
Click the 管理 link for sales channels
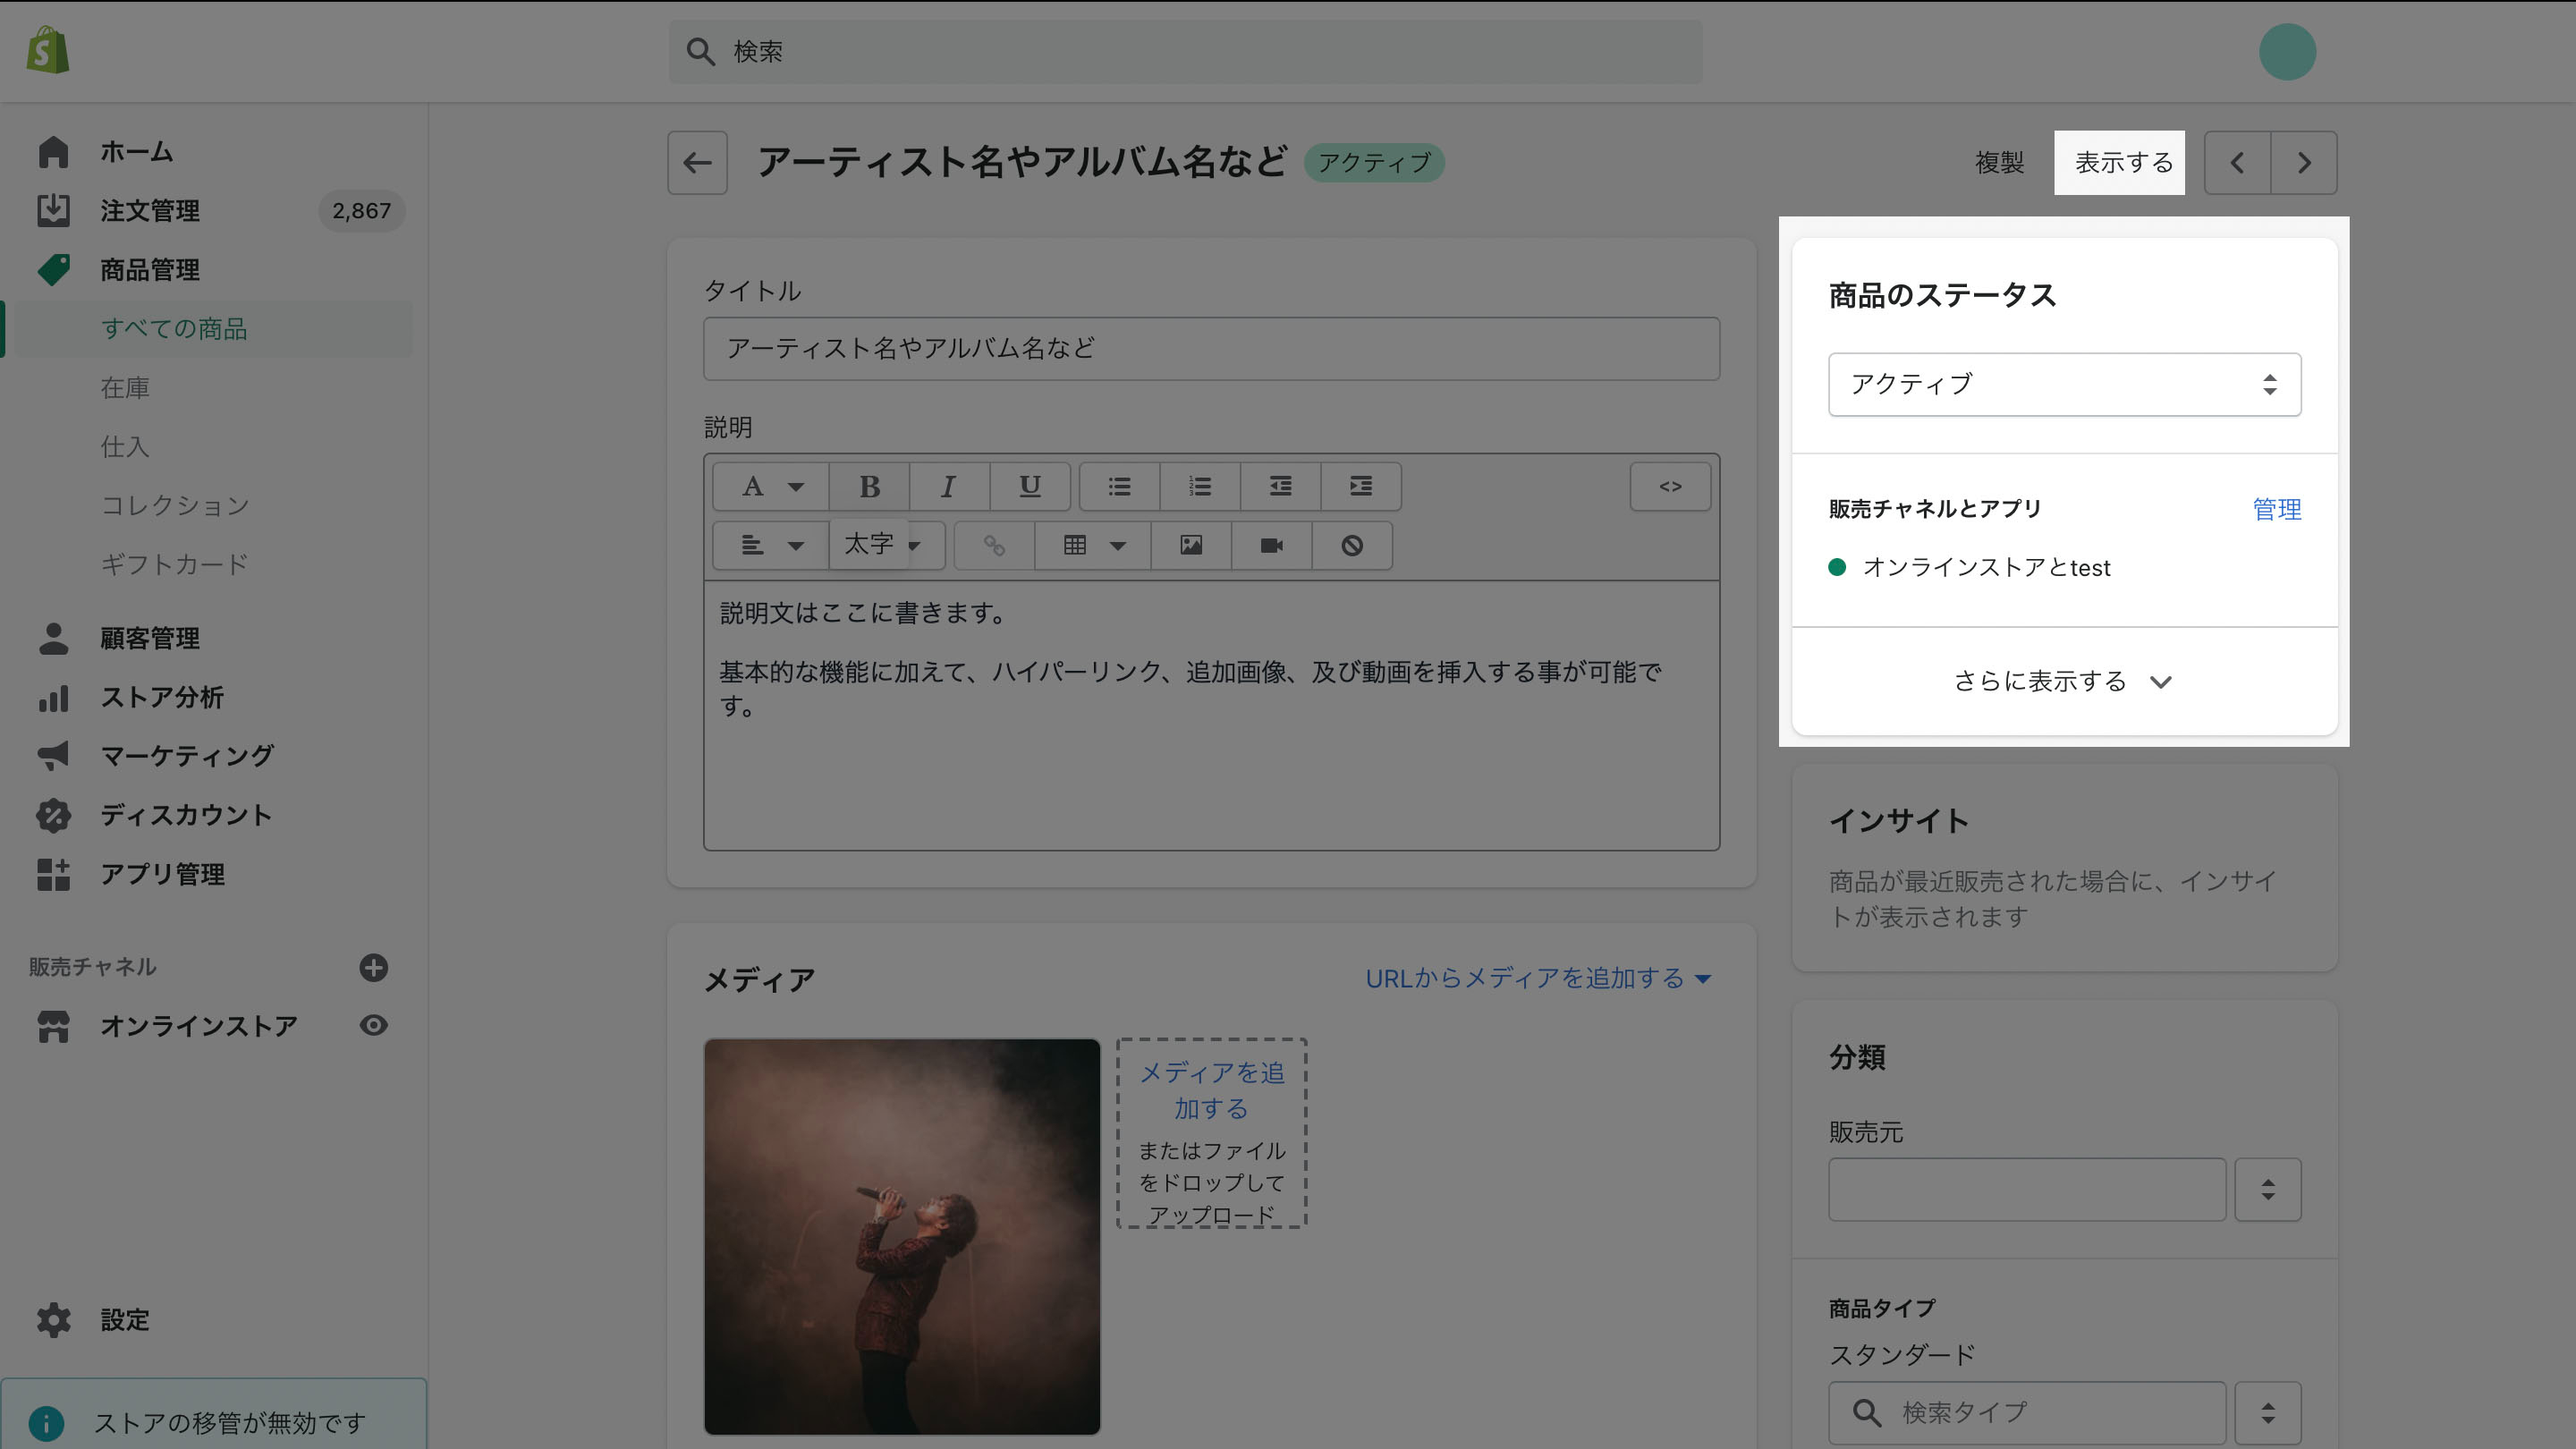[2277, 509]
